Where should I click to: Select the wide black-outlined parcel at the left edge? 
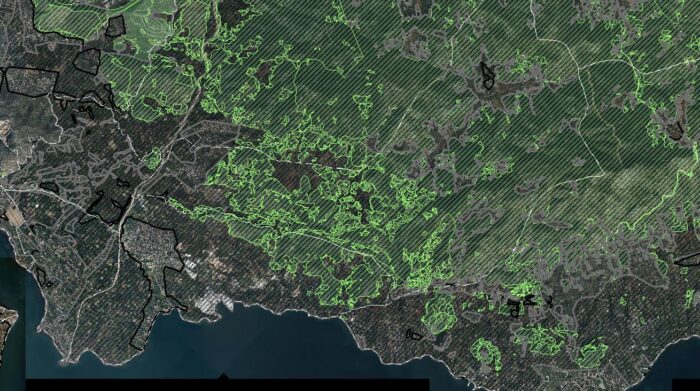point(30,81)
